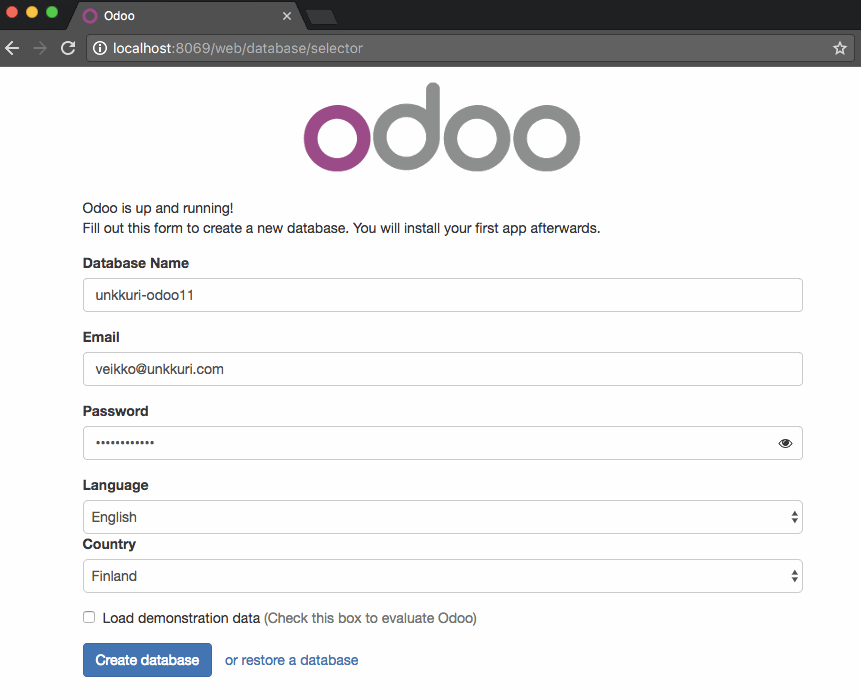The width and height of the screenshot is (861, 700).
Task: Expand the Country dropdown showing Finland
Action: [442, 576]
